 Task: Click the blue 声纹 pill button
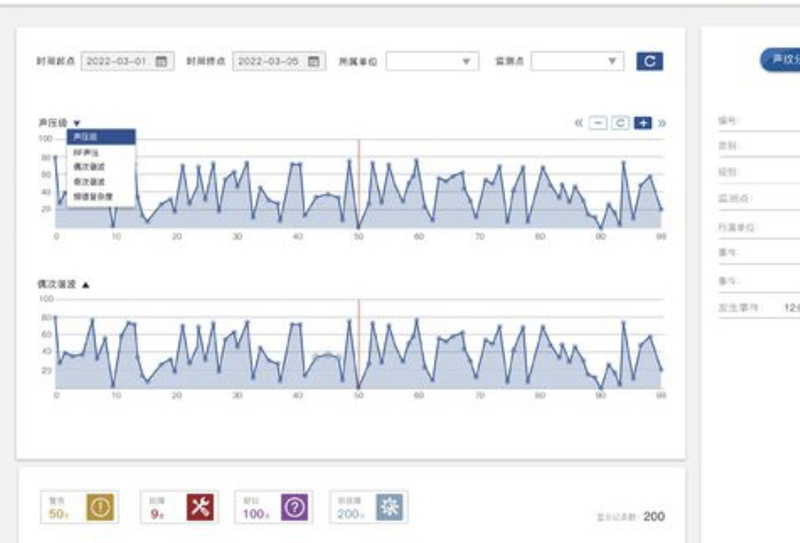click(780, 60)
